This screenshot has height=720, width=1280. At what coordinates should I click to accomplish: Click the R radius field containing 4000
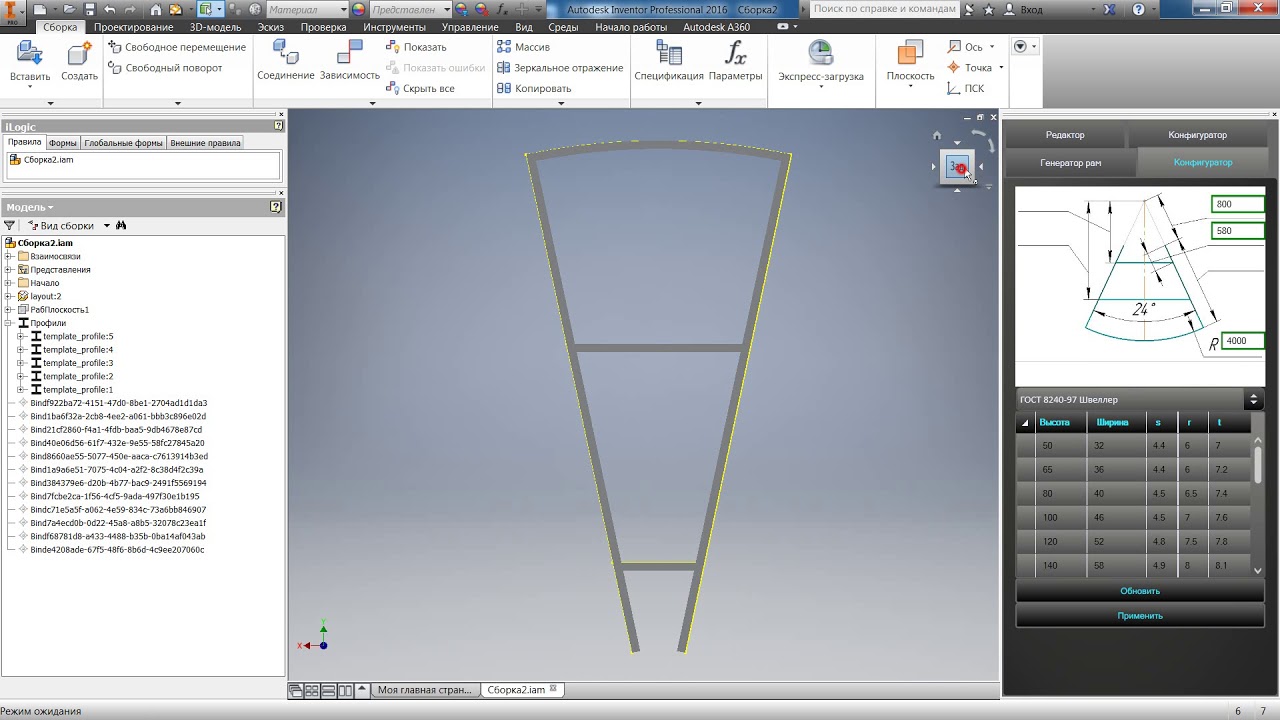[x=1244, y=341]
